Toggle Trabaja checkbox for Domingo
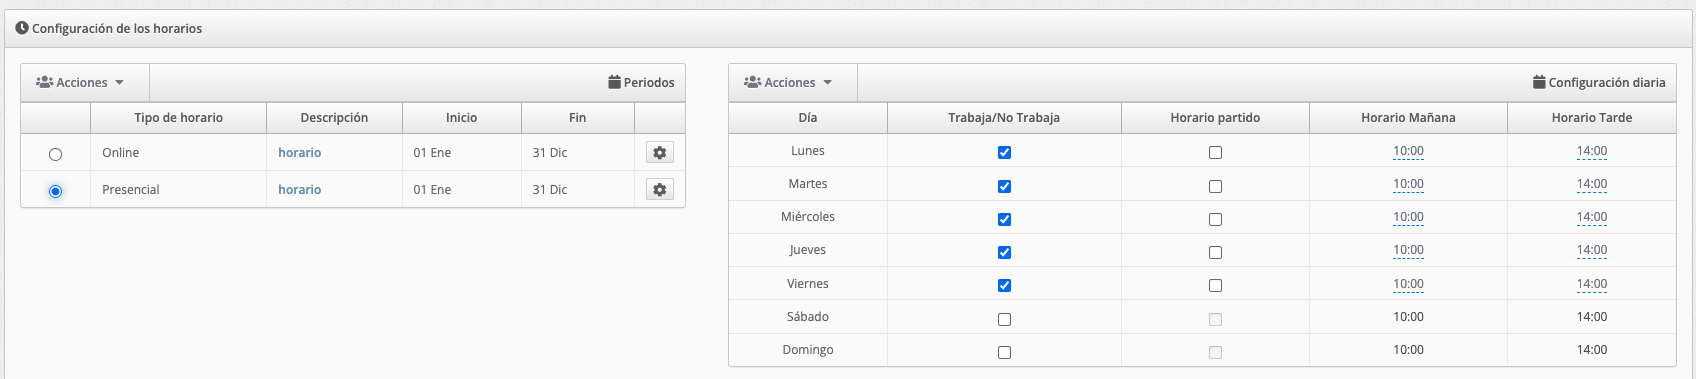1696x379 pixels. pos(1004,353)
